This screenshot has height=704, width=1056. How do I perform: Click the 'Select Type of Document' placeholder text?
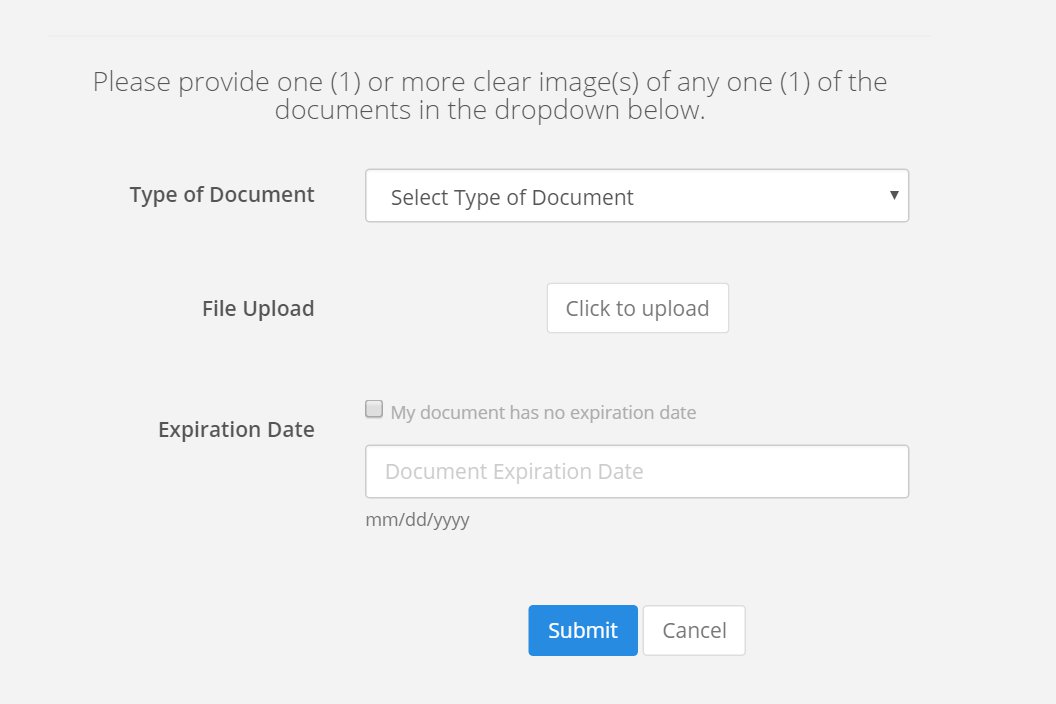512,197
